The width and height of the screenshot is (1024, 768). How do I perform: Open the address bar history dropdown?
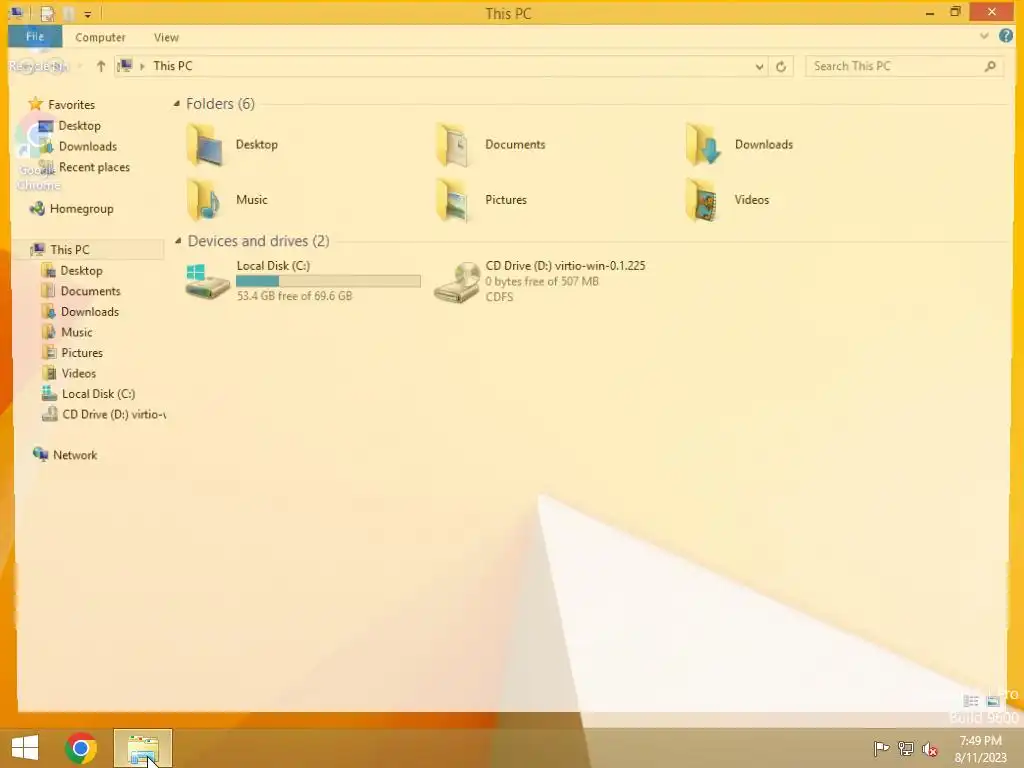759,67
